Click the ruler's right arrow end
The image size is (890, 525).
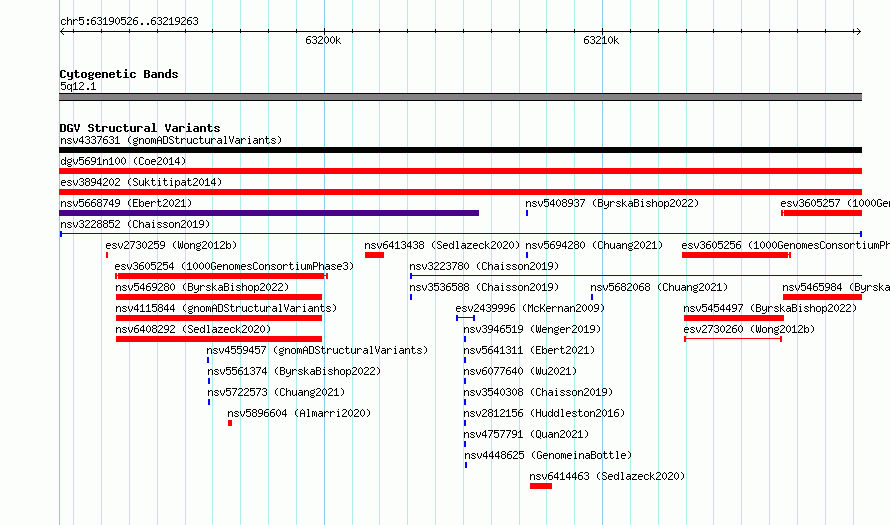[858, 31]
